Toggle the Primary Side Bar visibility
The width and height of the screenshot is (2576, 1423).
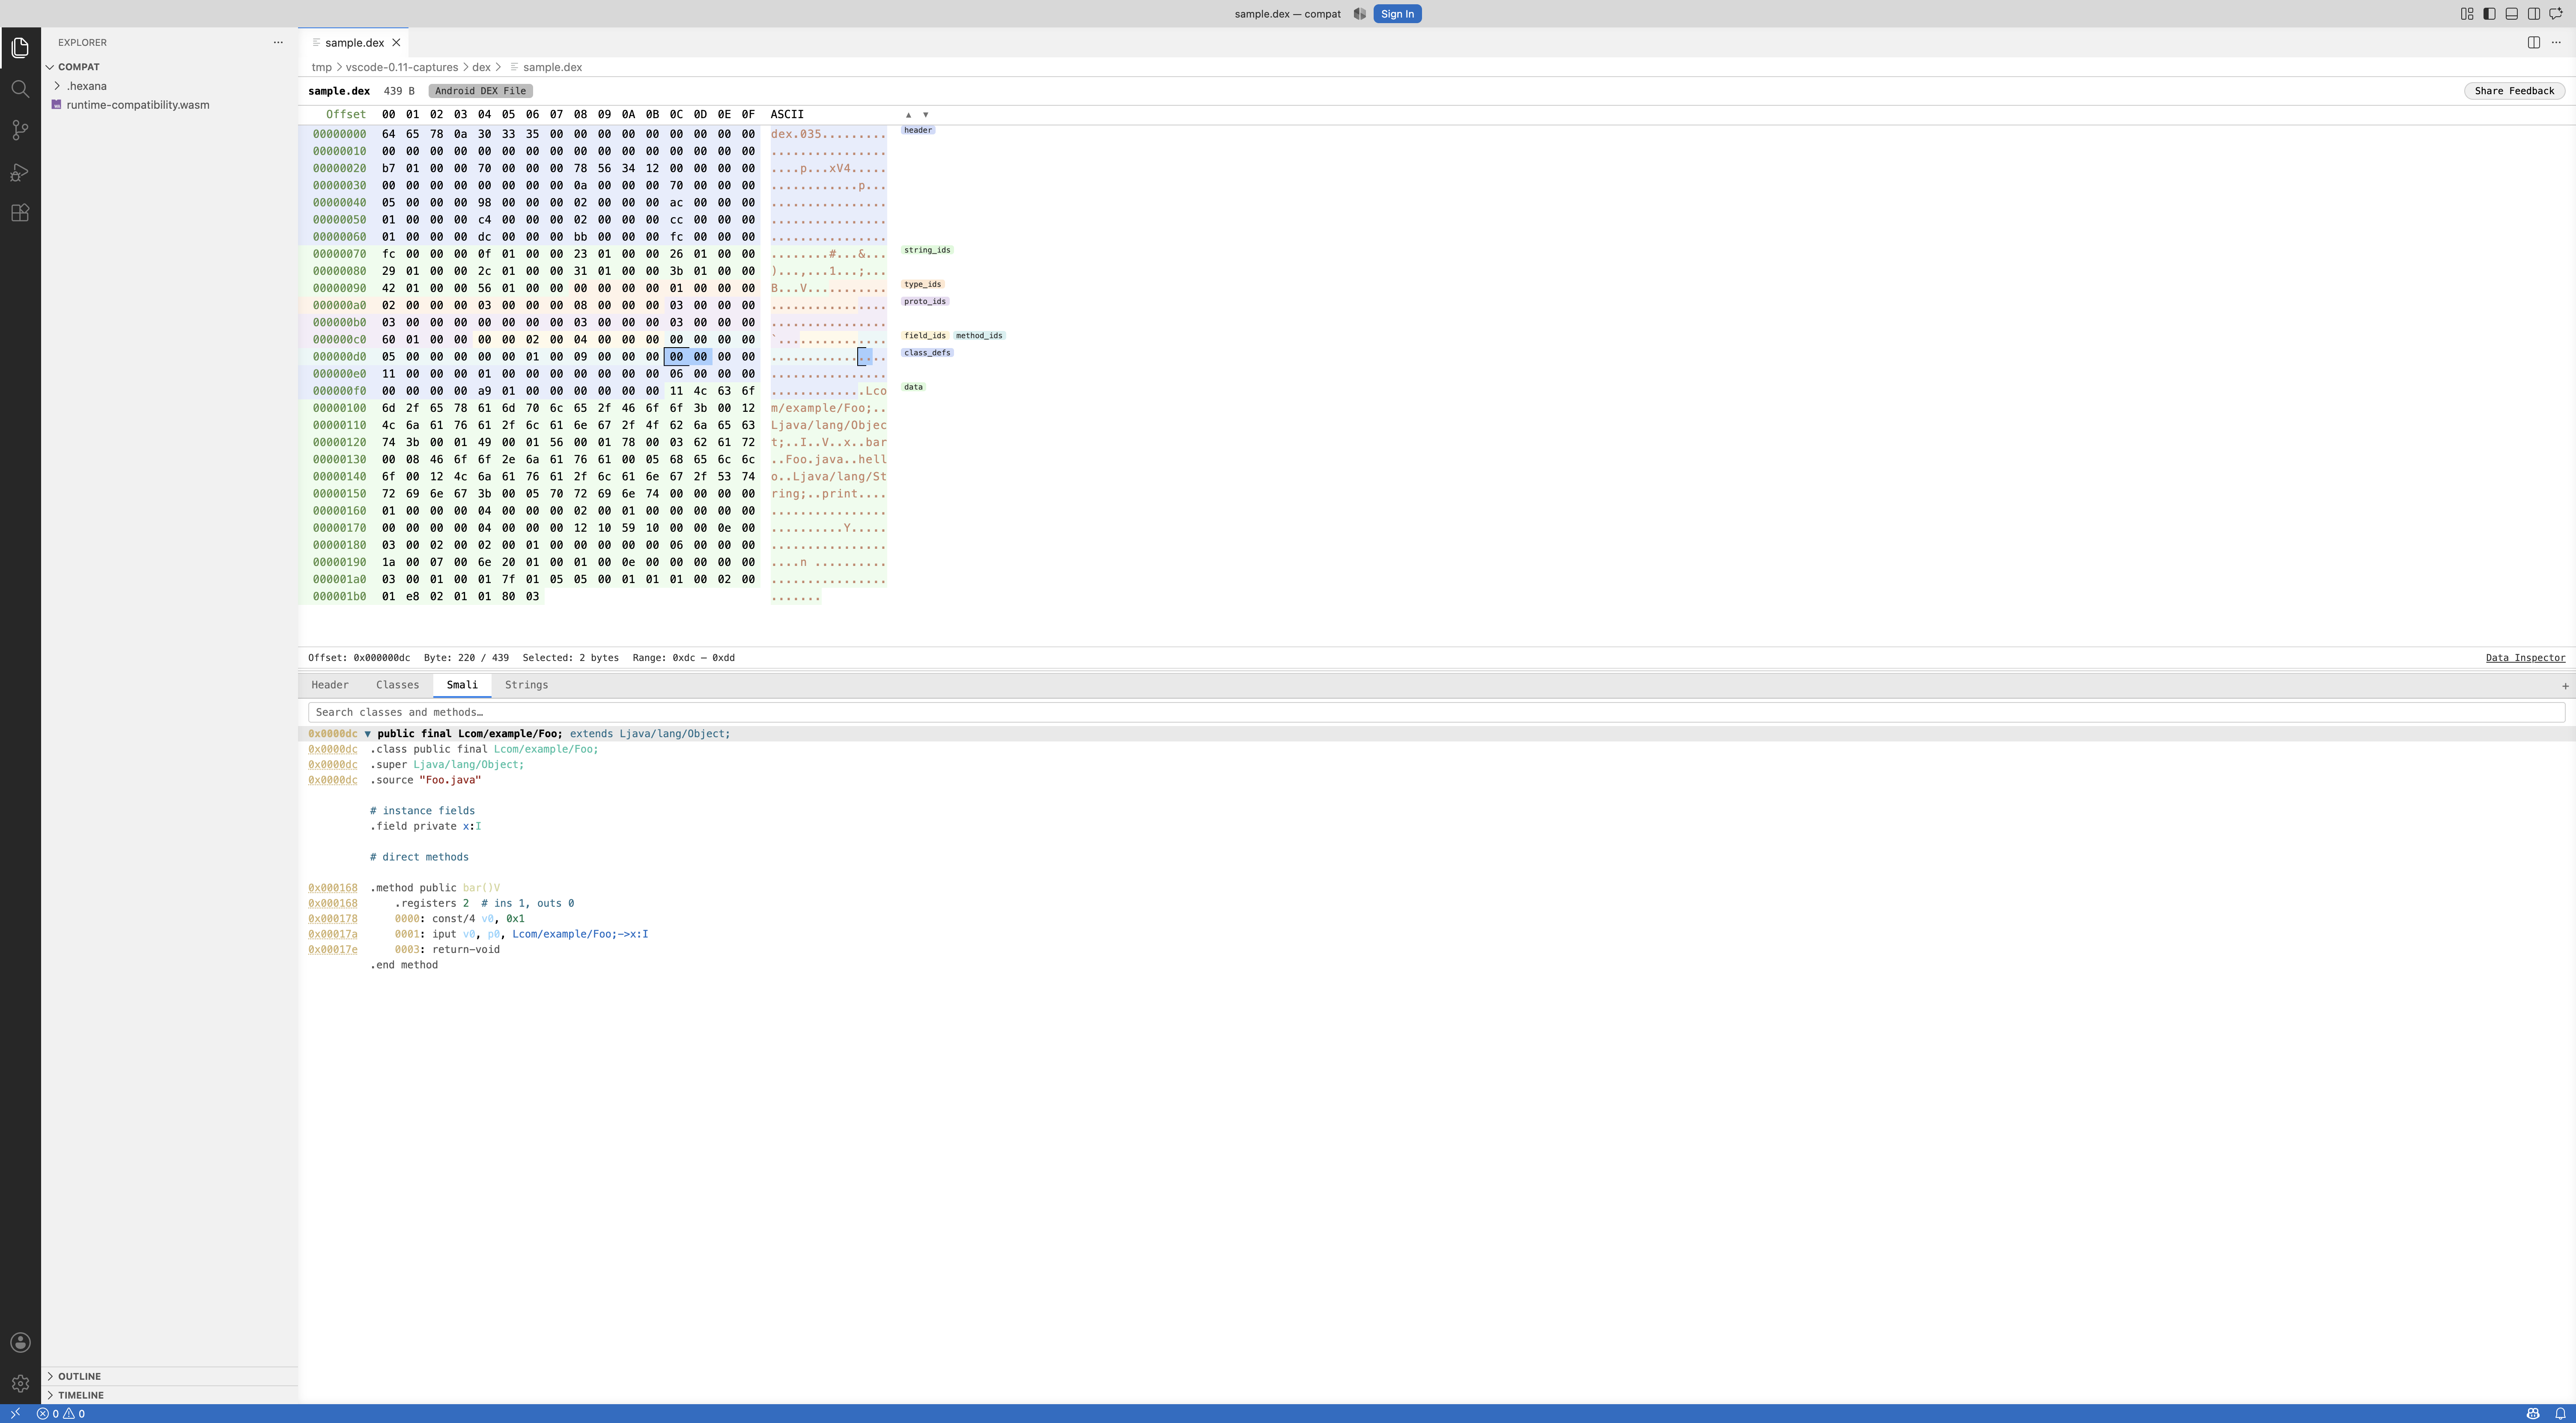pyautogui.click(x=2489, y=14)
